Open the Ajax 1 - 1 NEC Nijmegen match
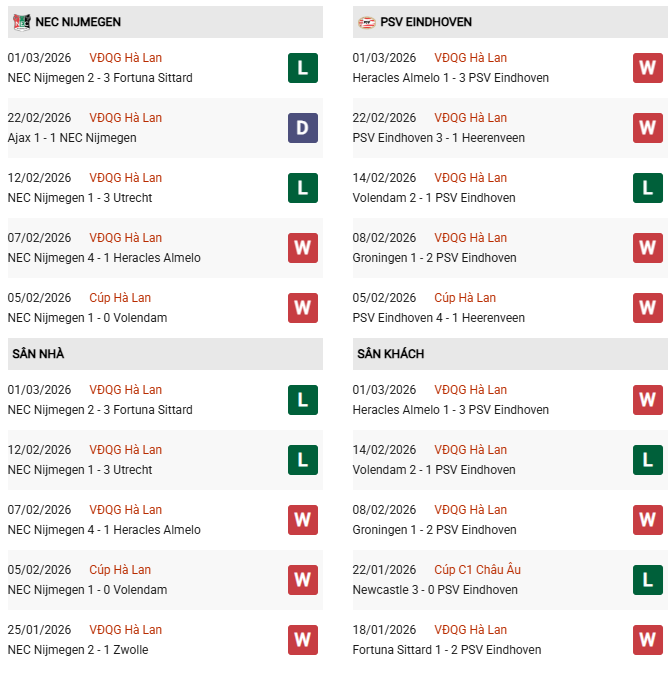This screenshot has height=675, width=672. (72, 138)
